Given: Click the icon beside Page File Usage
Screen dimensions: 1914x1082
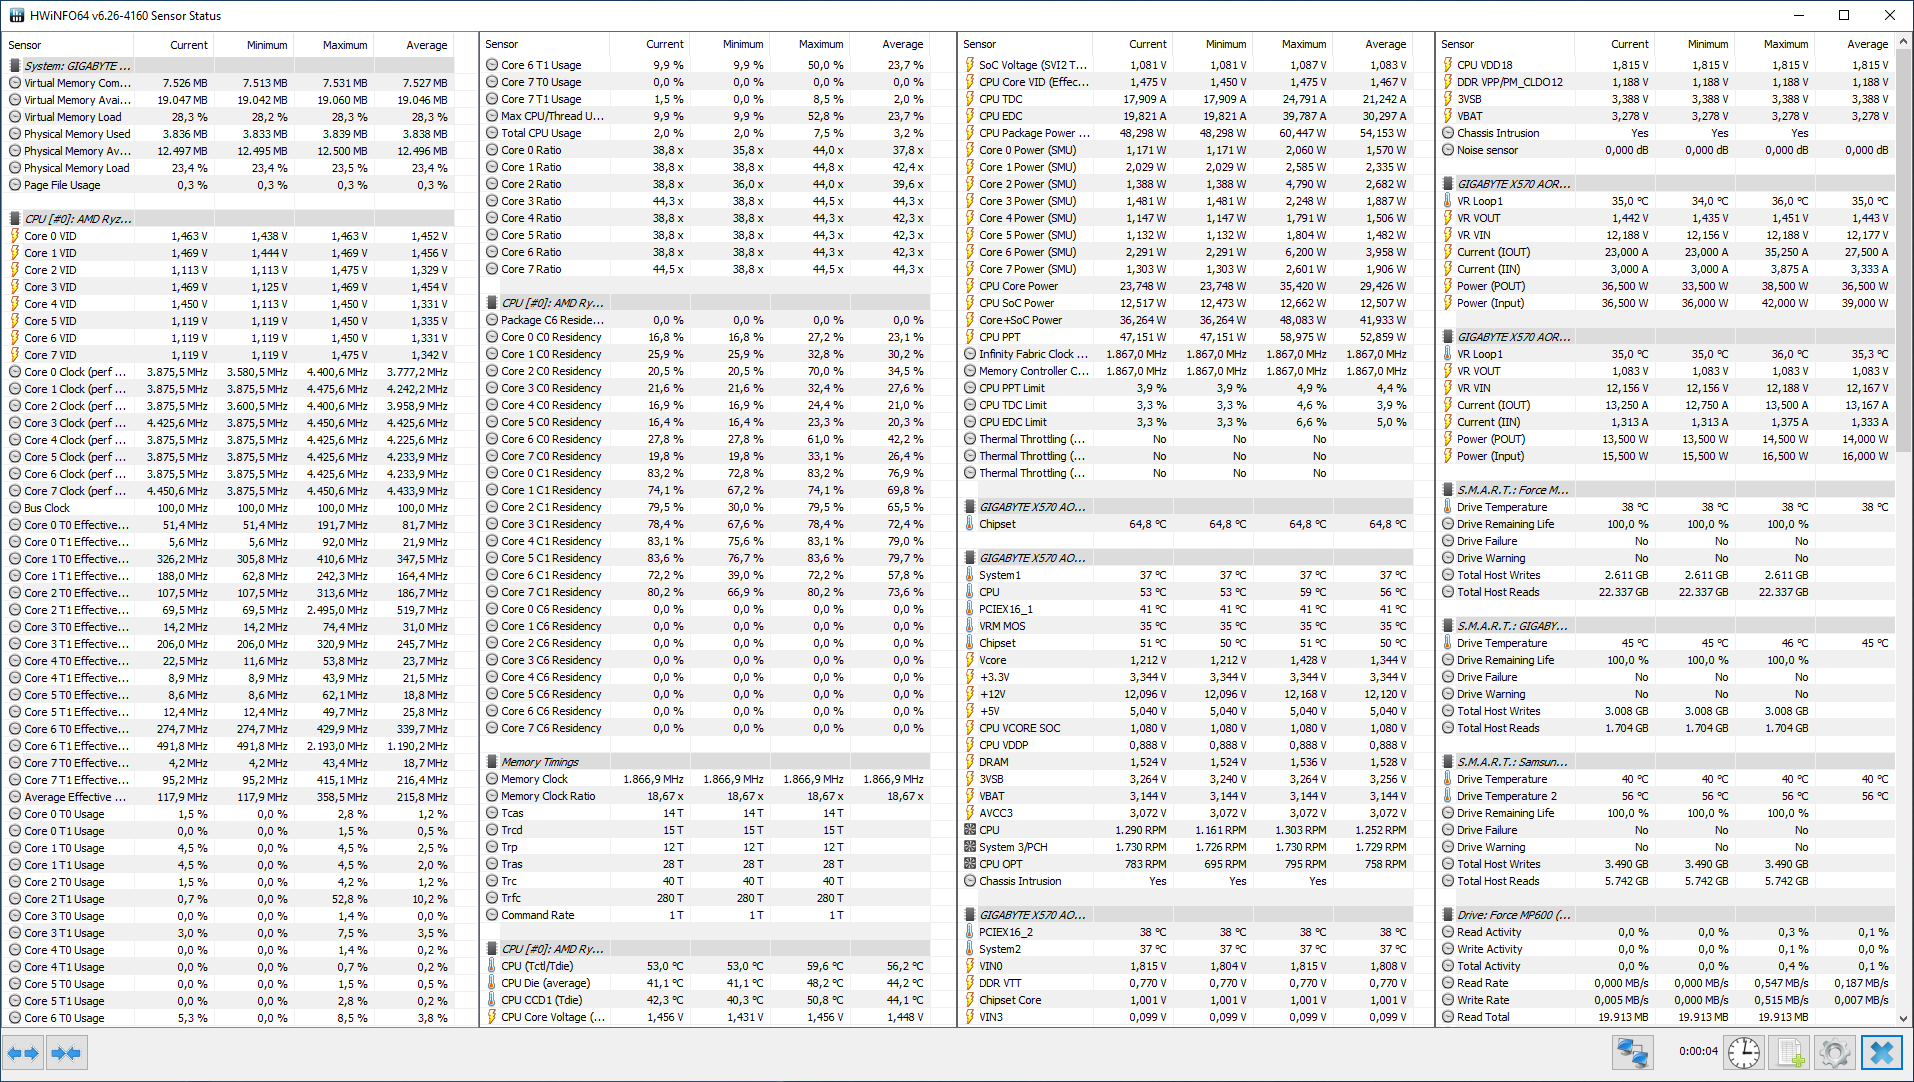Looking at the screenshot, I should [x=15, y=185].
